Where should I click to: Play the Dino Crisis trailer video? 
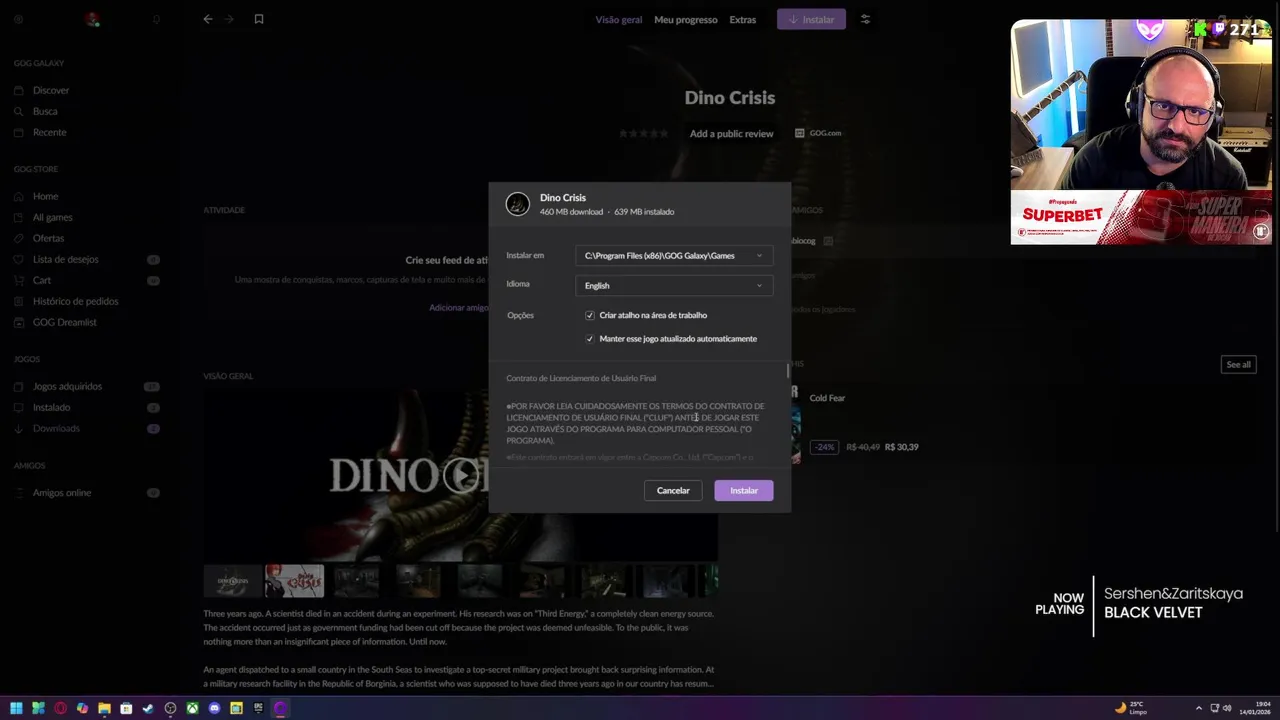pos(461,475)
